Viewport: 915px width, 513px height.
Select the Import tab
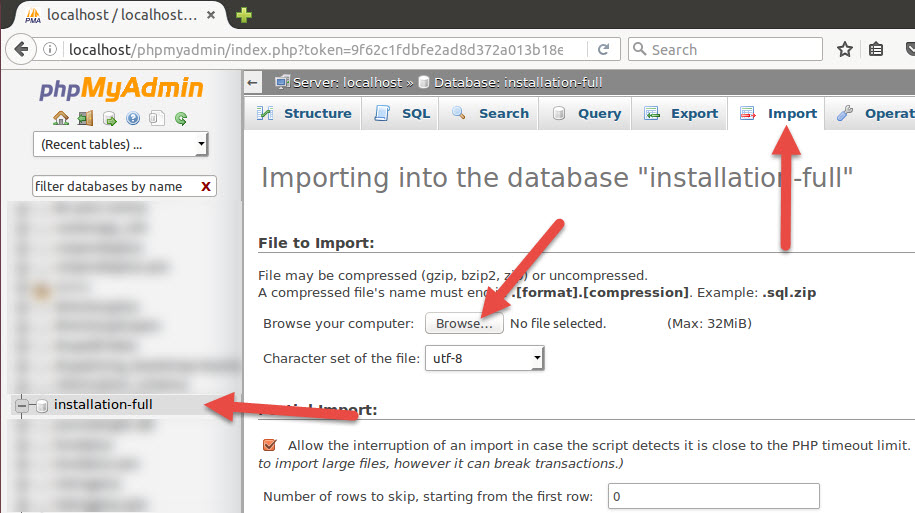[777, 113]
